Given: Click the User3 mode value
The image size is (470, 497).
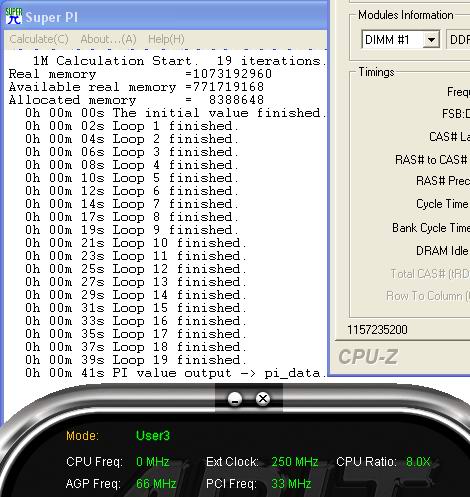Looking at the screenshot, I should click(153, 436).
